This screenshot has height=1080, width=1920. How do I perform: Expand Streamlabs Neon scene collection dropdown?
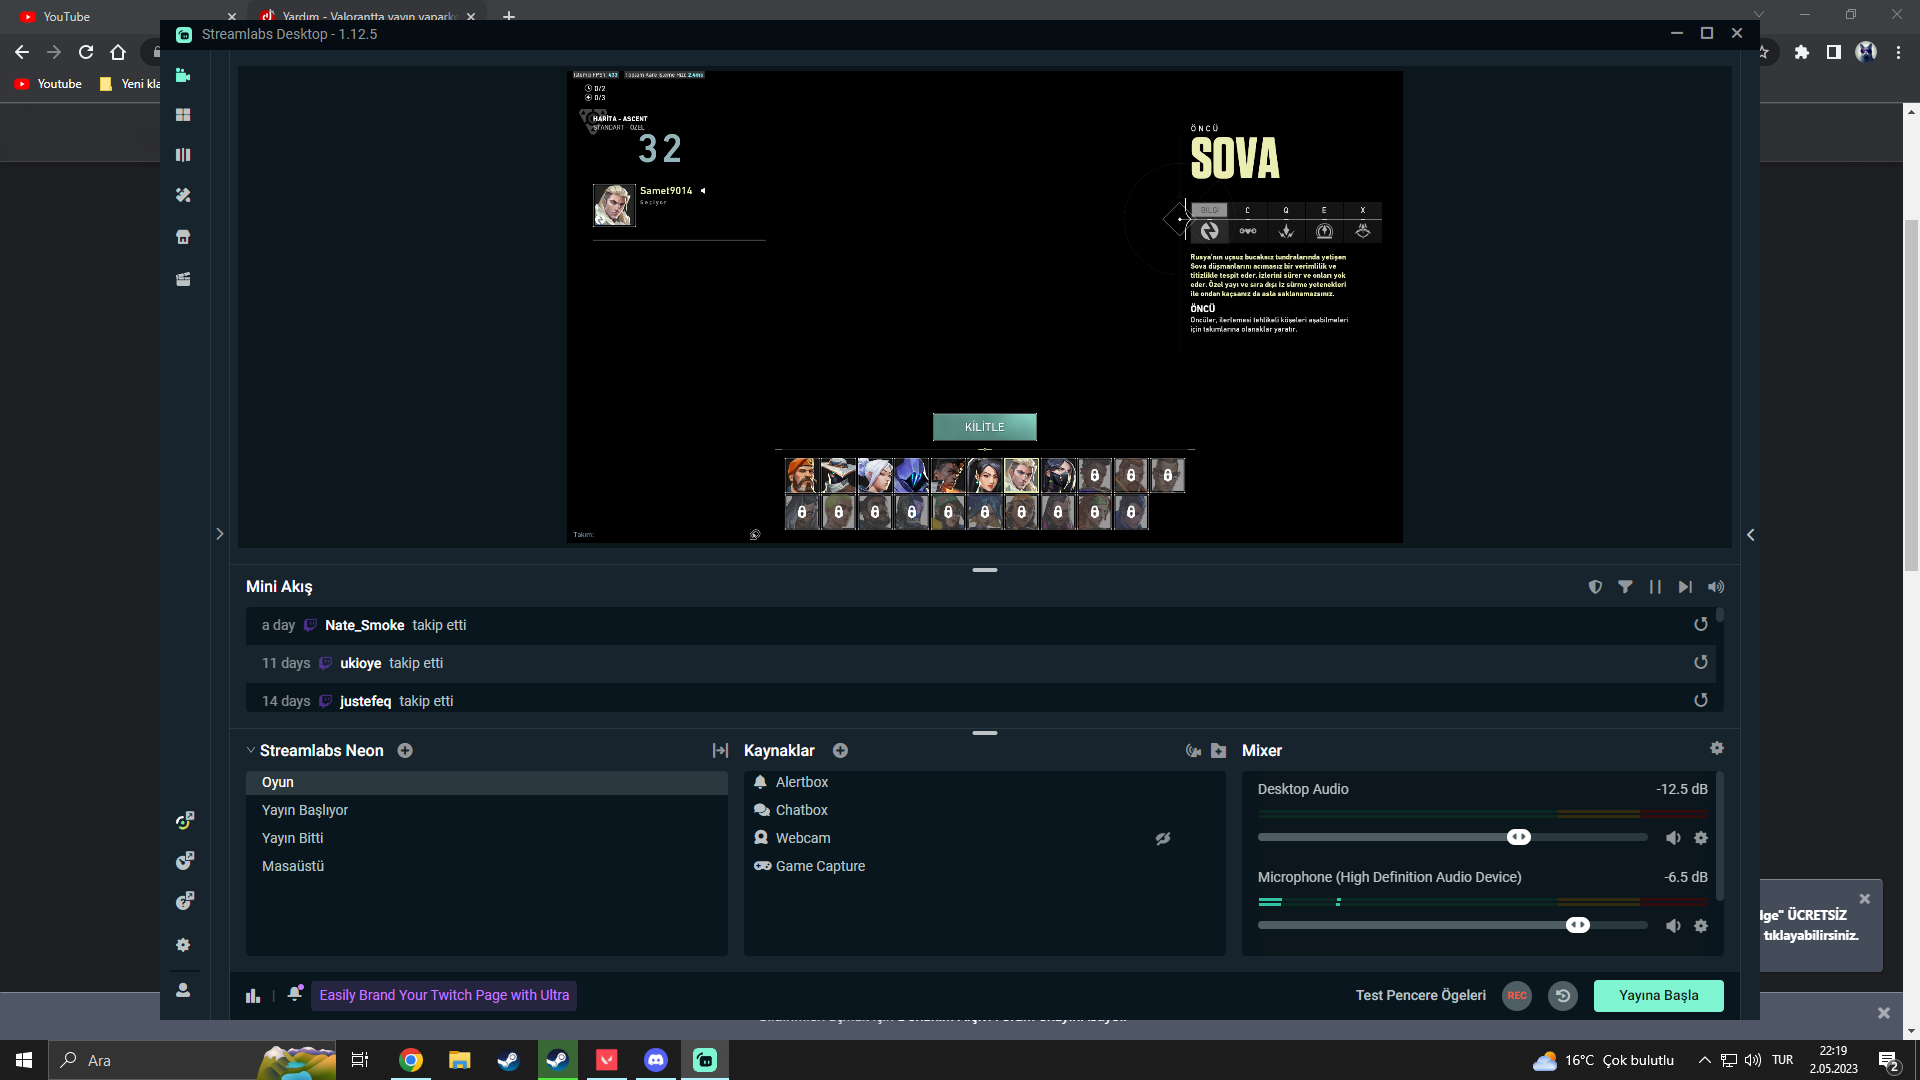pyautogui.click(x=251, y=751)
